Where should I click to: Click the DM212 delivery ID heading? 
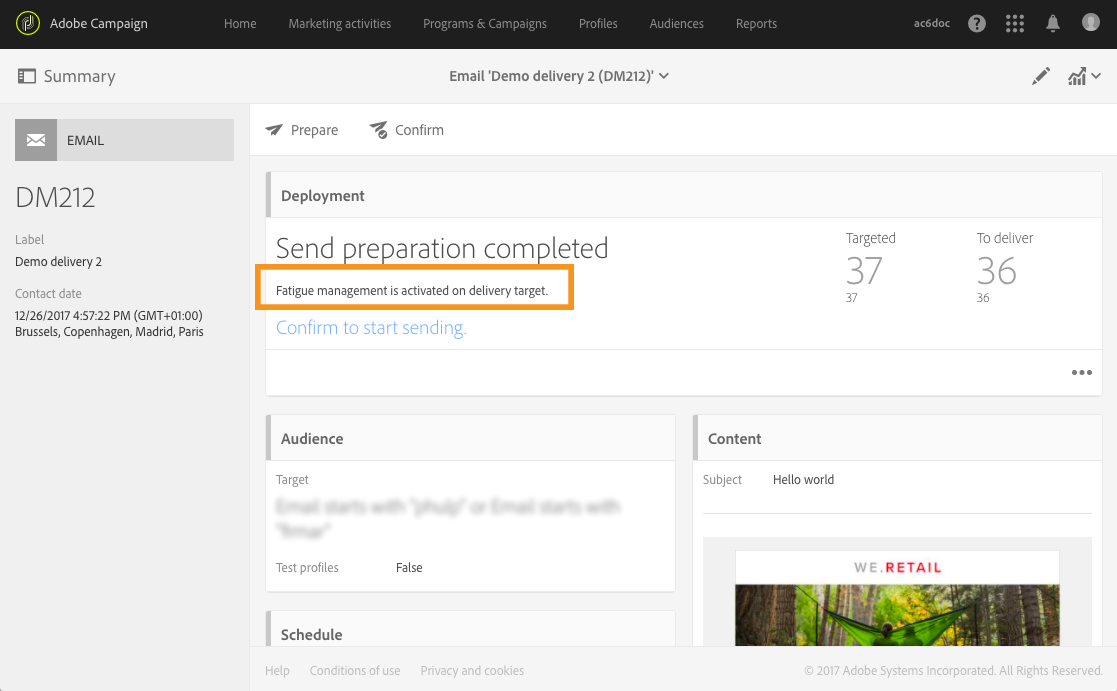coord(55,197)
